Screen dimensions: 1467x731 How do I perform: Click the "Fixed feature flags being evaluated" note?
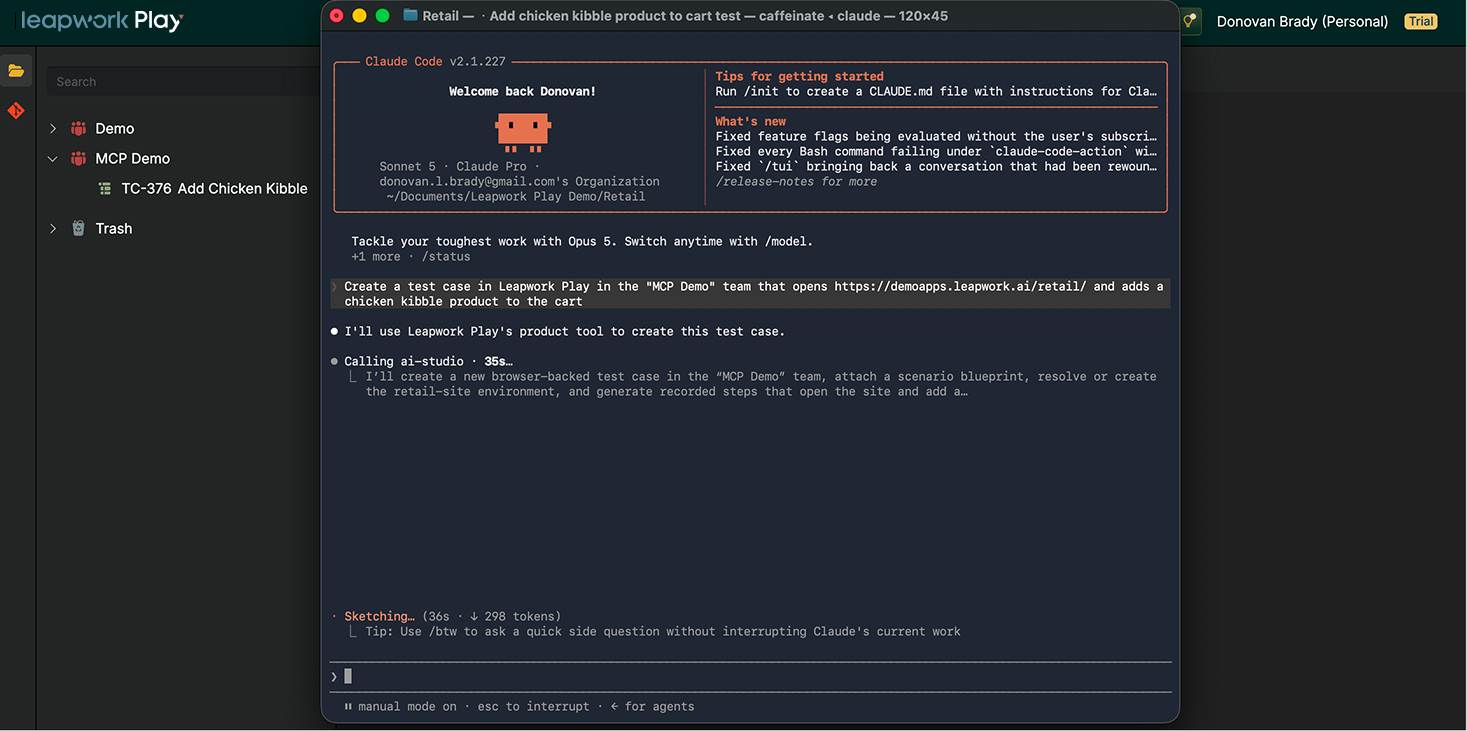click(936, 136)
